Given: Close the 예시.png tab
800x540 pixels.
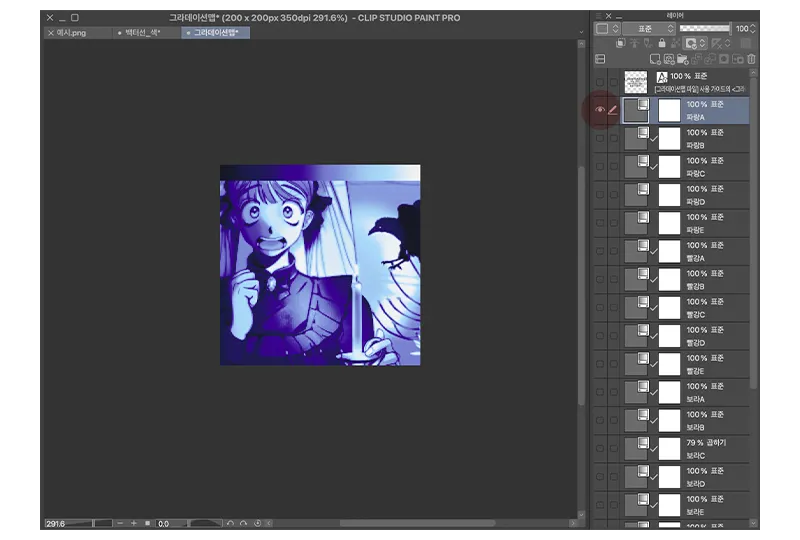Looking at the screenshot, I should 51,33.
